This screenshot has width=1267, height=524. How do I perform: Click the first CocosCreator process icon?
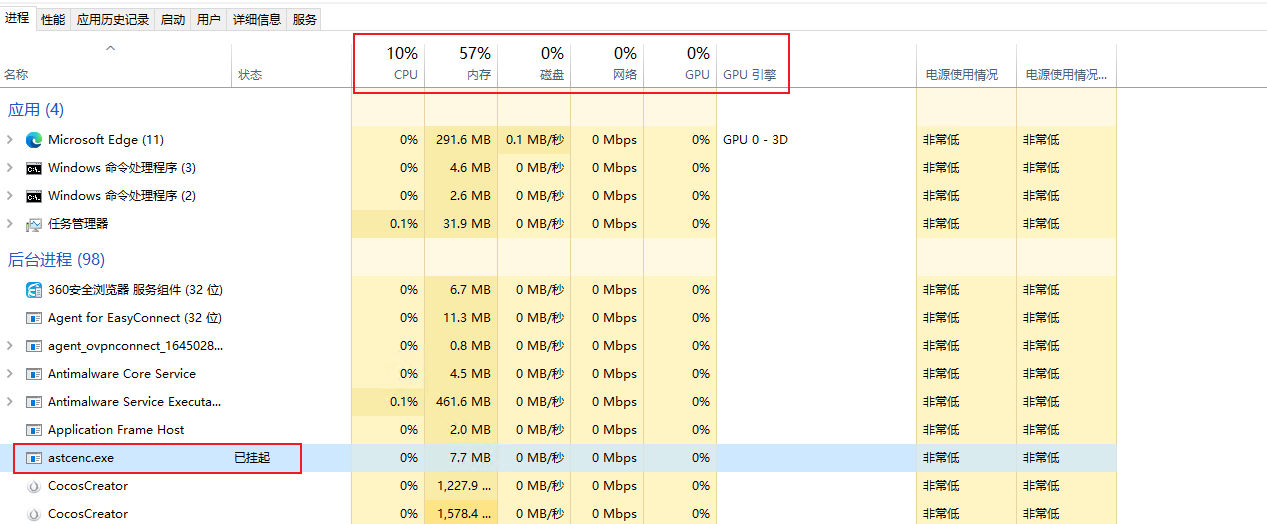click(x=34, y=486)
